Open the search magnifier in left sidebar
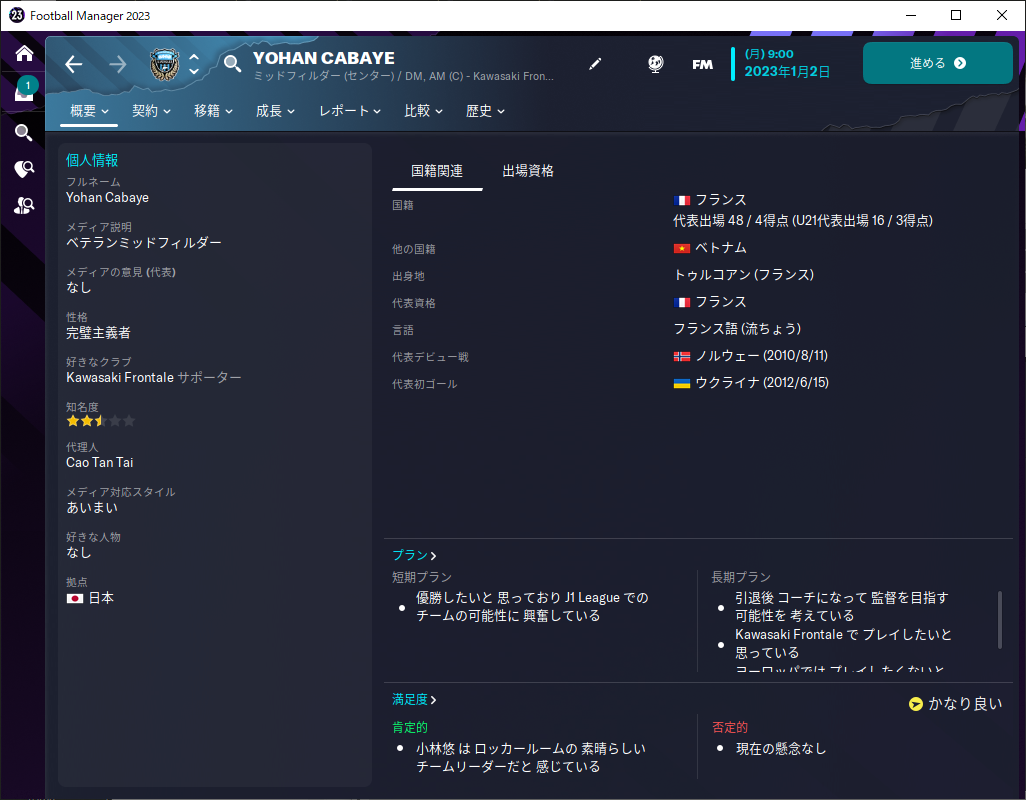The image size is (1026, 800). coord(24,133)
